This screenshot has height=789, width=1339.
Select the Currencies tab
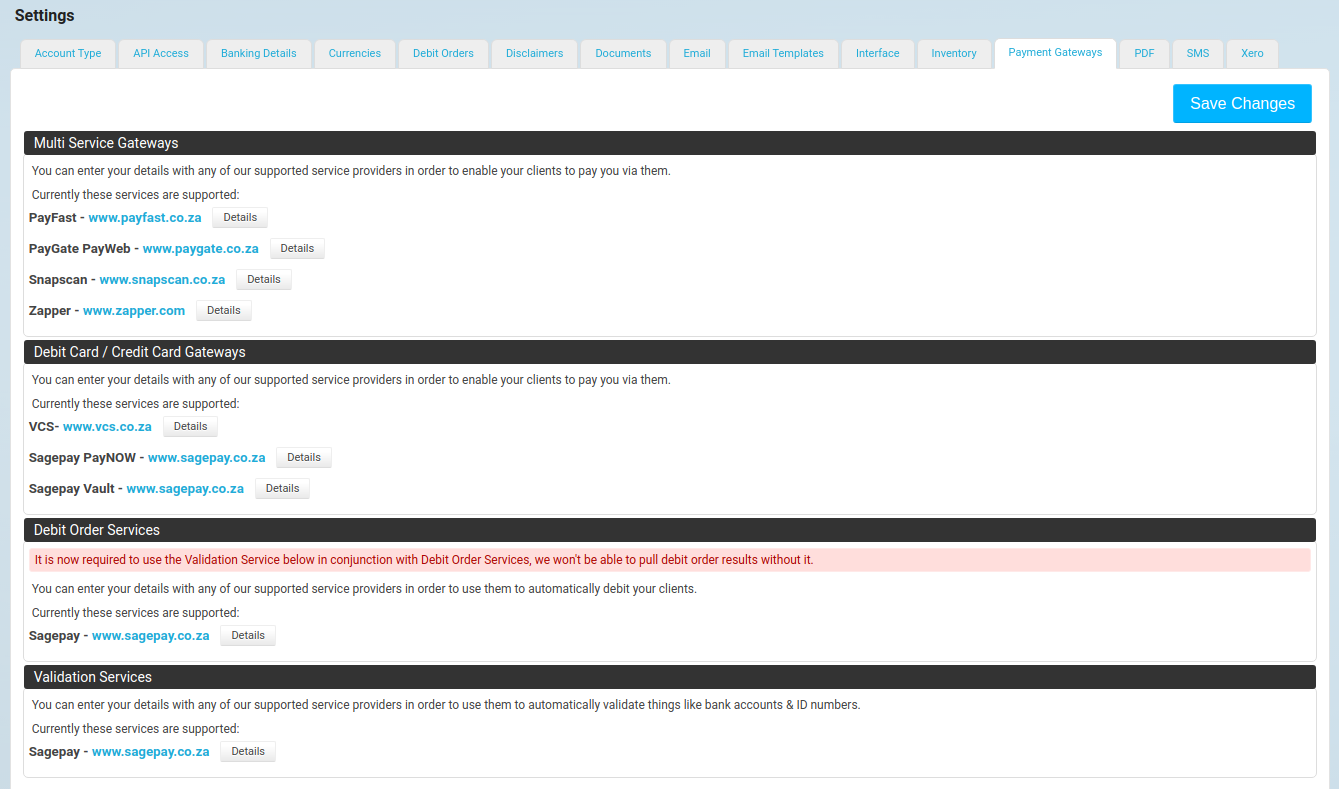click(x=355, y=53)
